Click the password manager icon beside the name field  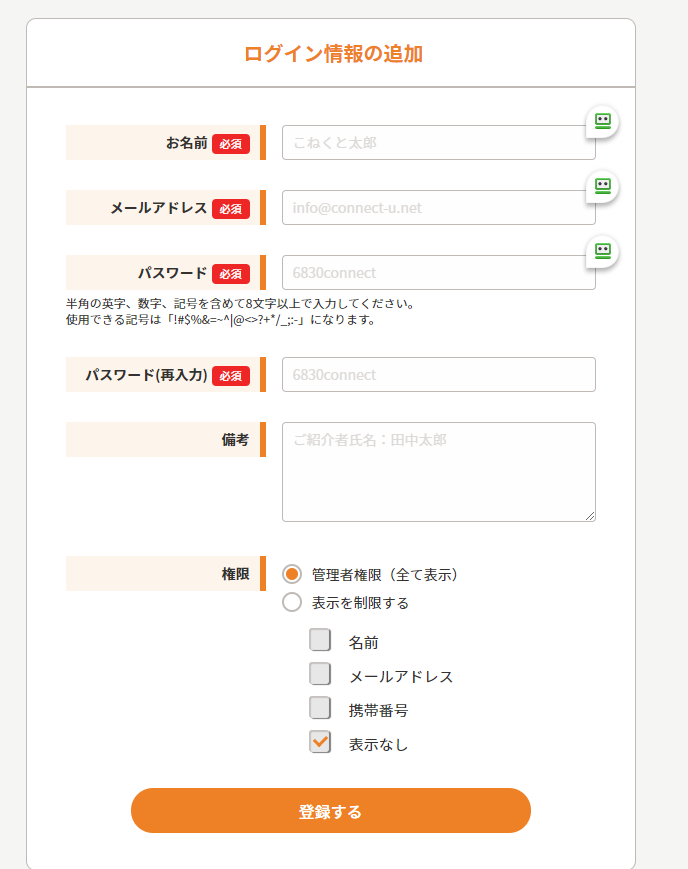point(602,121)
